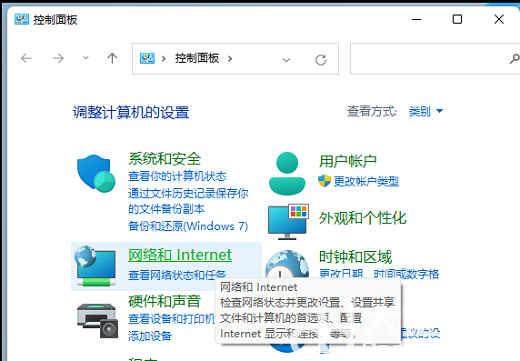The height and width of the screenshot is (361, 520).
Task: Click the search magnifier icon
Action: click(515, 59)
